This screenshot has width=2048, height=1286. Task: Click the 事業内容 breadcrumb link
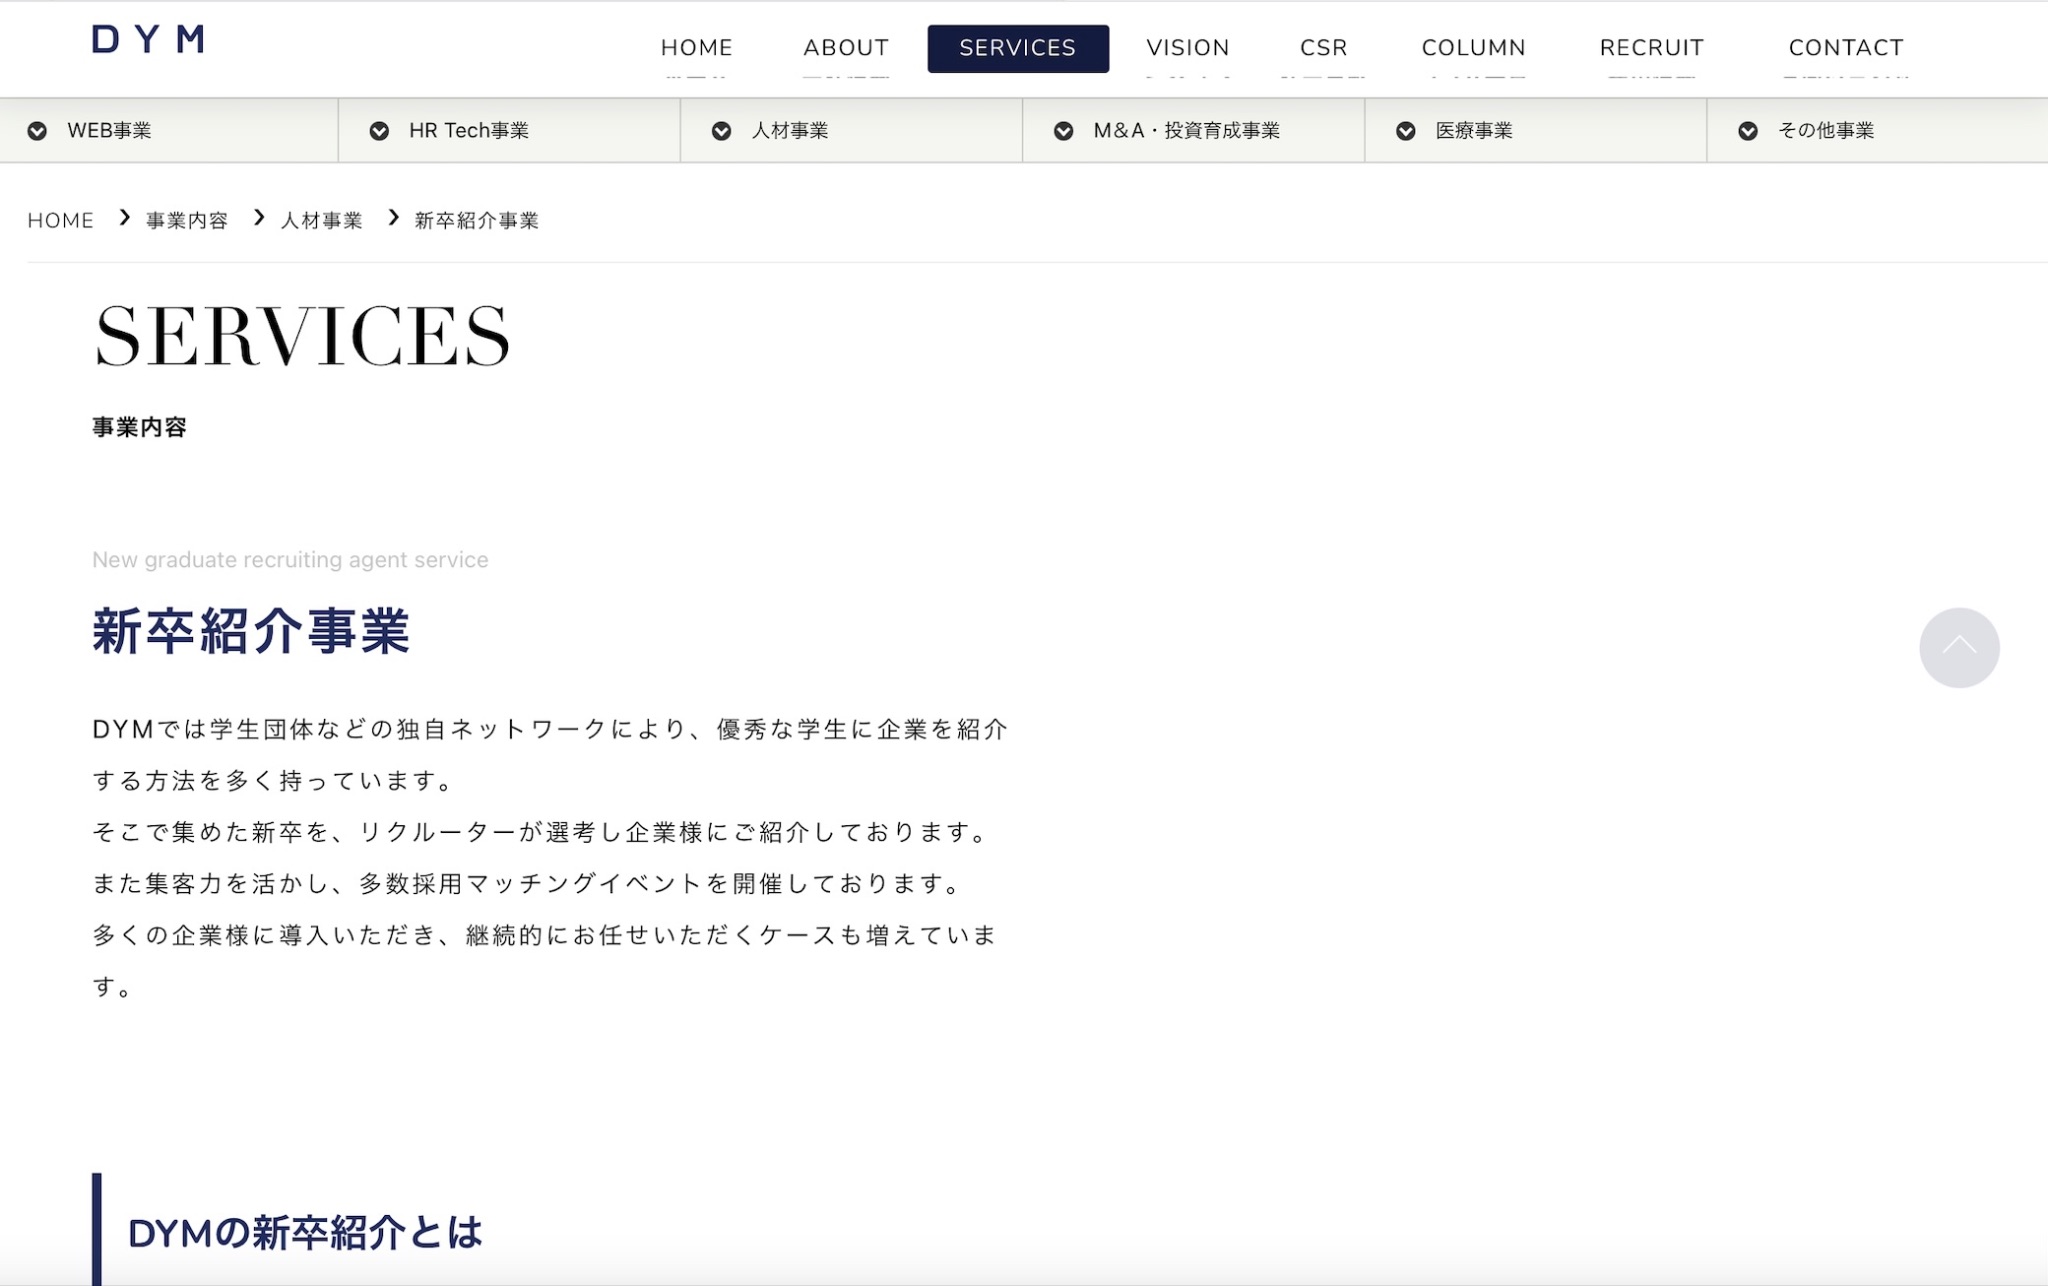coord(187,221)
